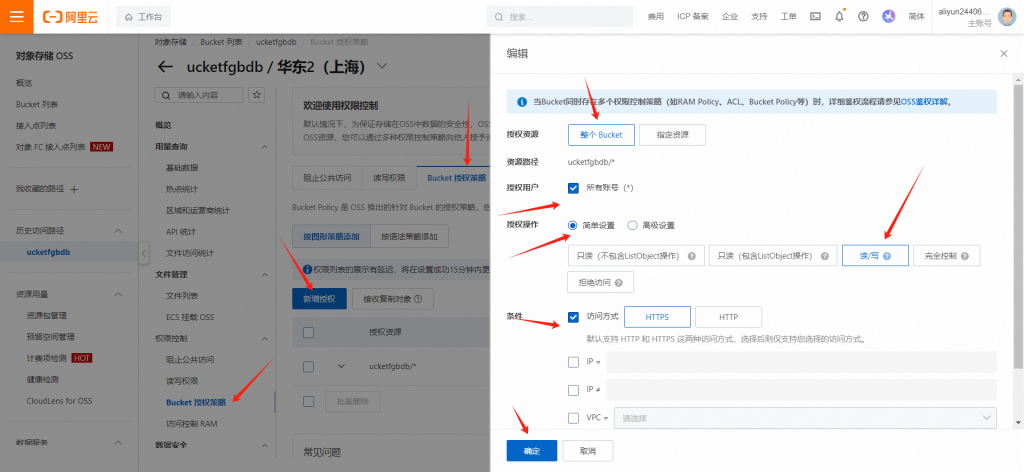Enable the IP = condition checkbox
The image size is (1024, 472).
point(573,362)
